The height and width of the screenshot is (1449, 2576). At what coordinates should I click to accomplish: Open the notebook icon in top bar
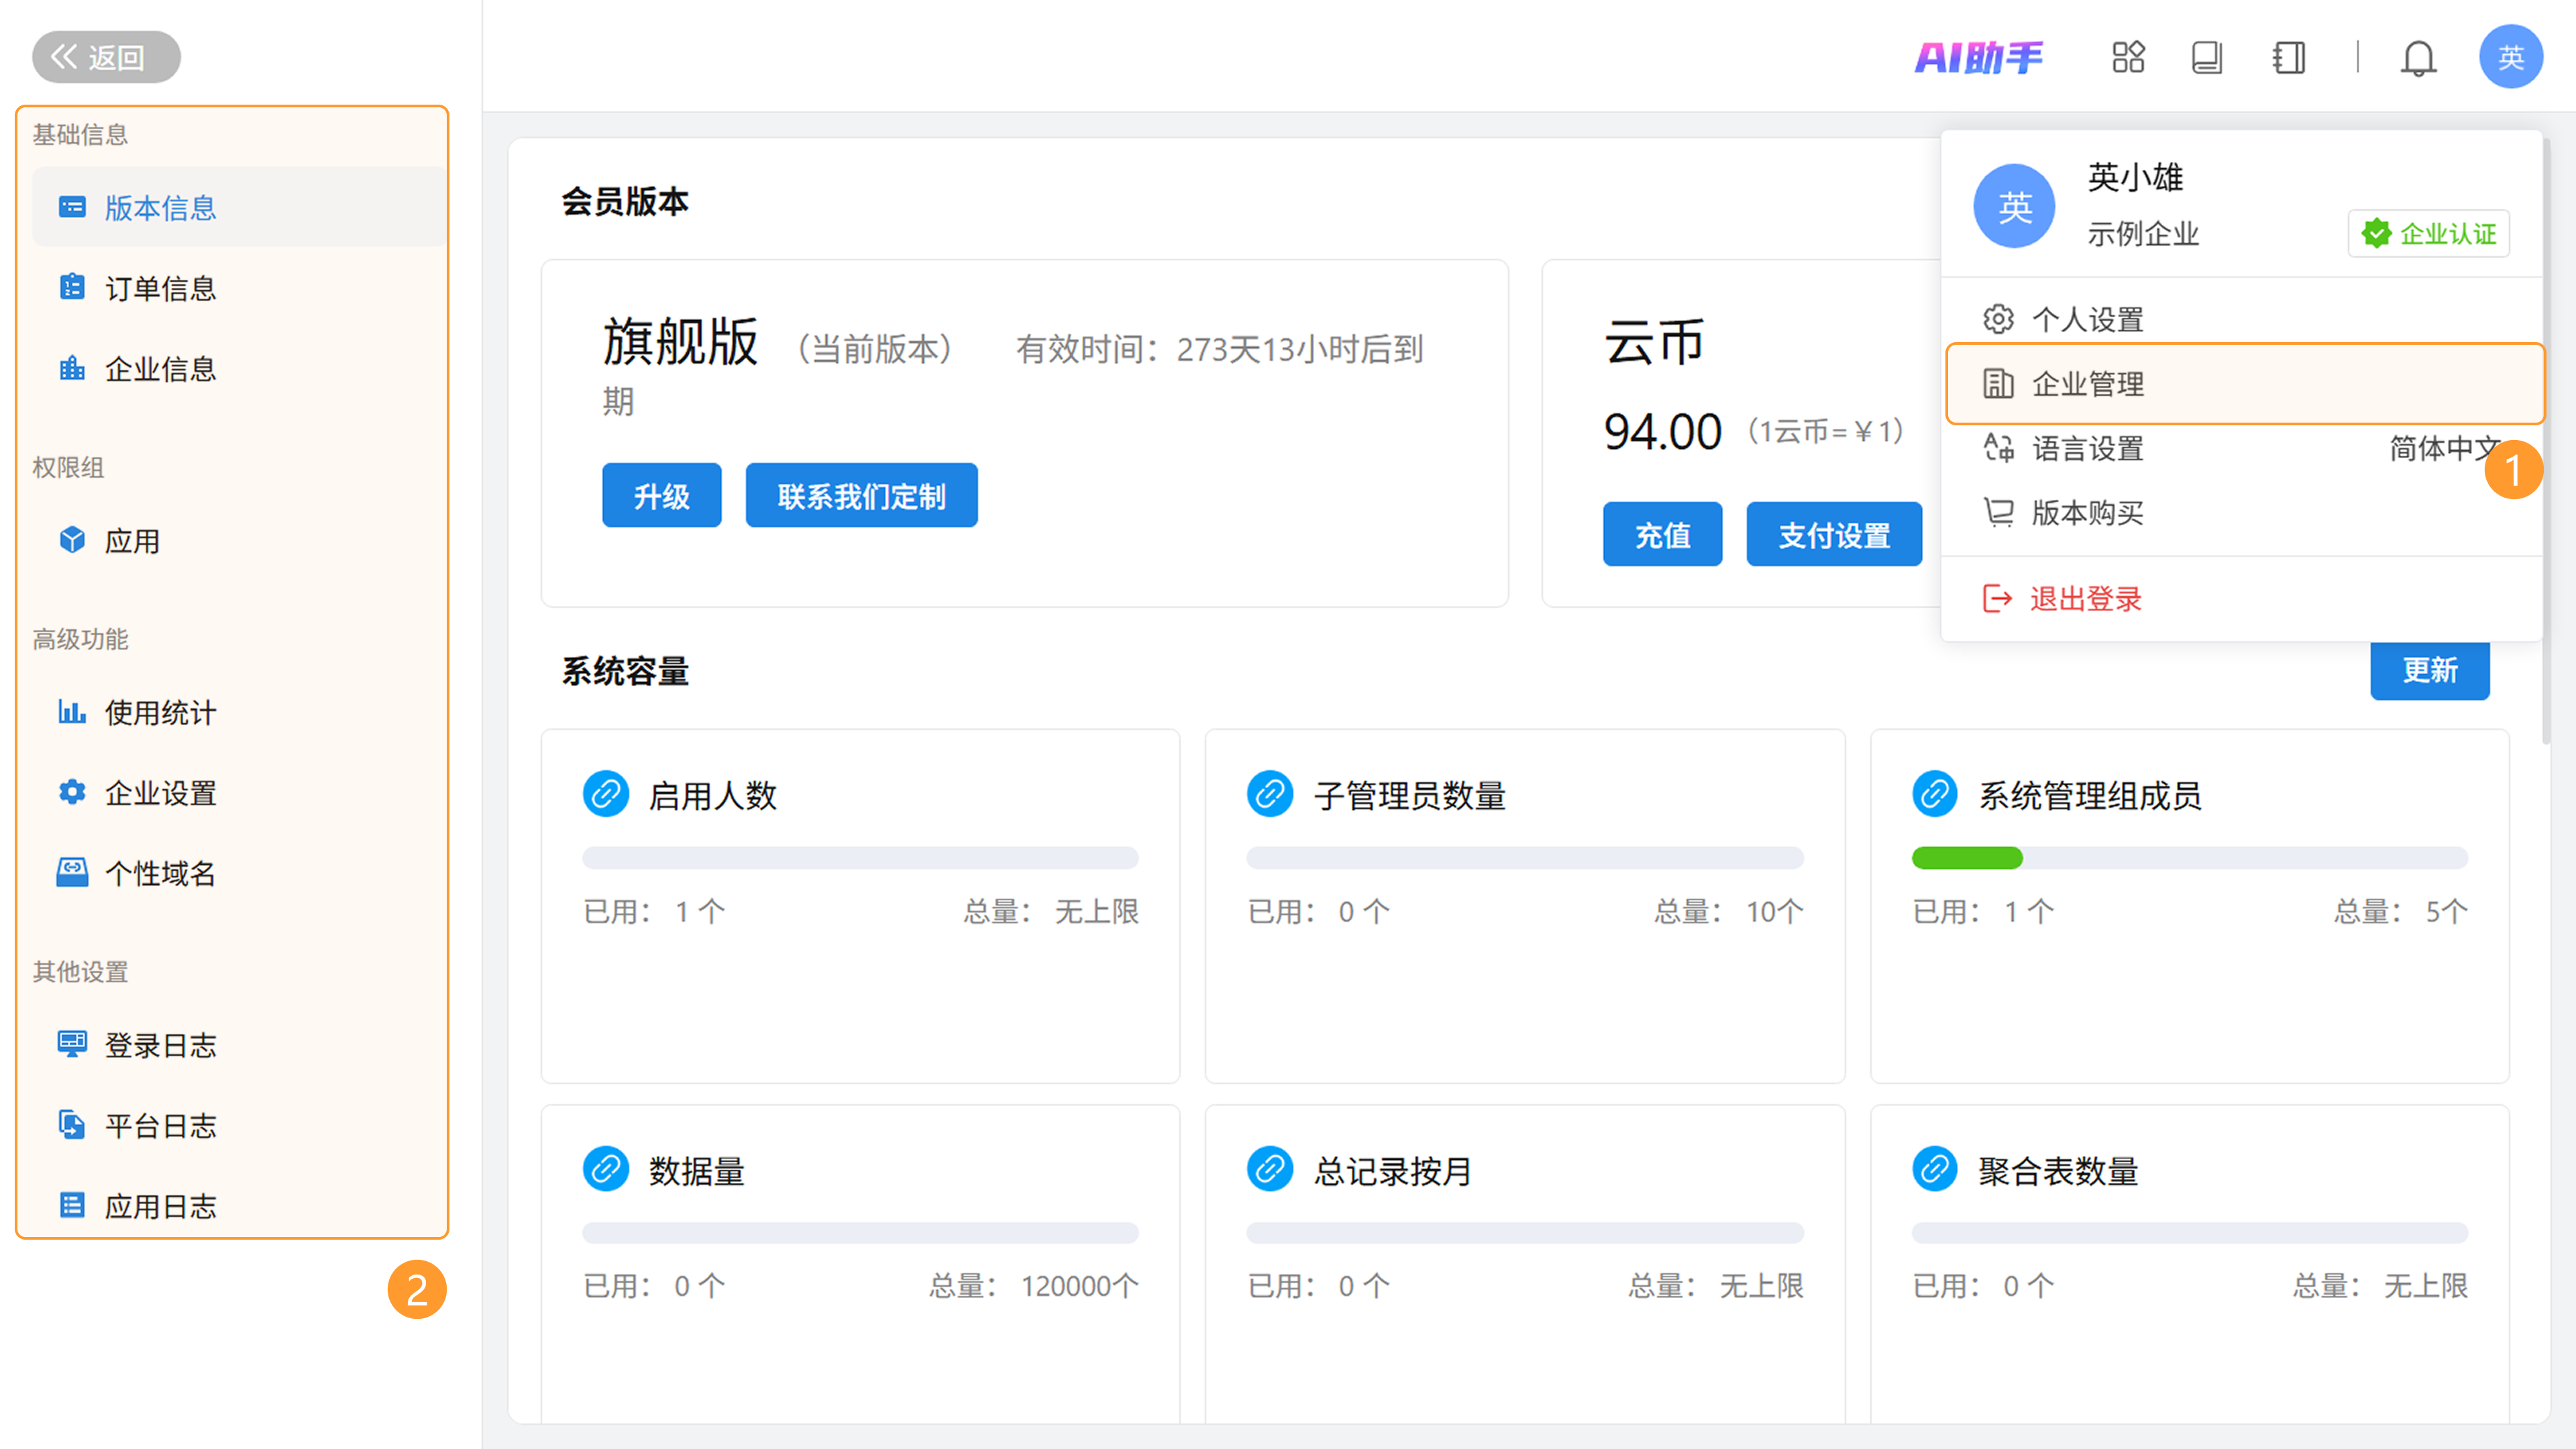tap(2288, 58)
